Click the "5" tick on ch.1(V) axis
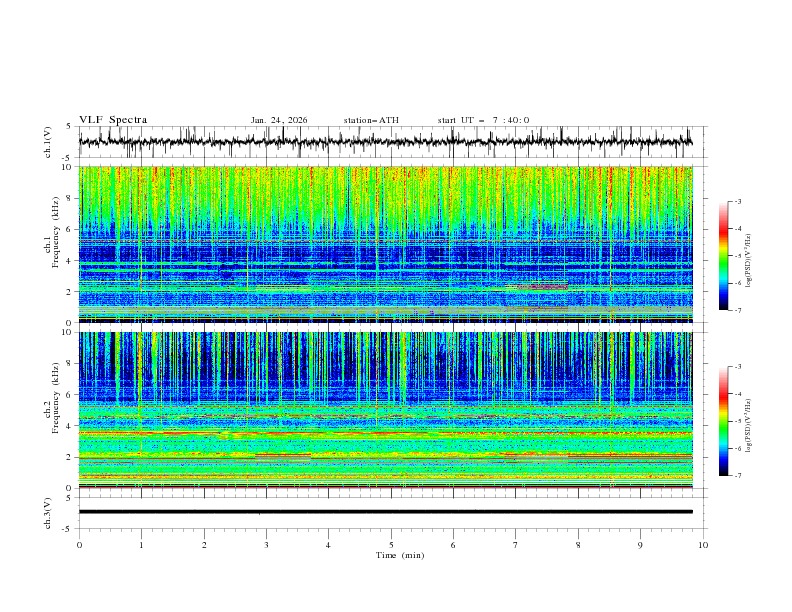Image resolution: width=792 pixels, height=612 pixels. click(x=68, y=126)
